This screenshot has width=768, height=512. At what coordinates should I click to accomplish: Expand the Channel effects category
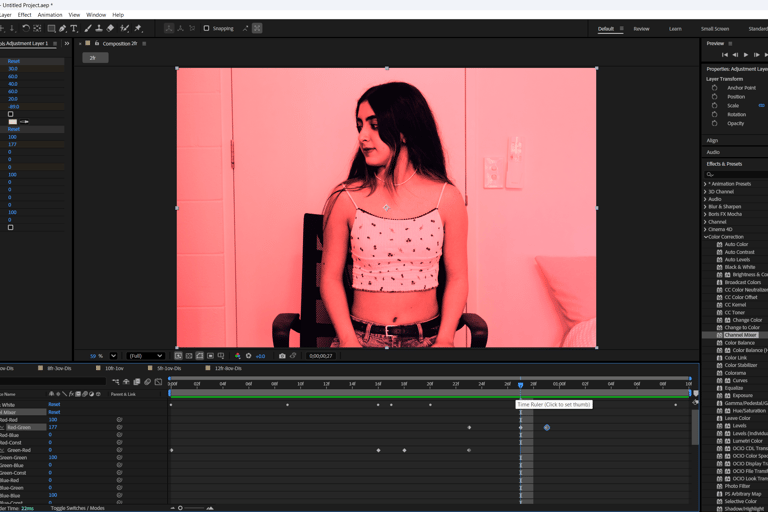[705, 222]
